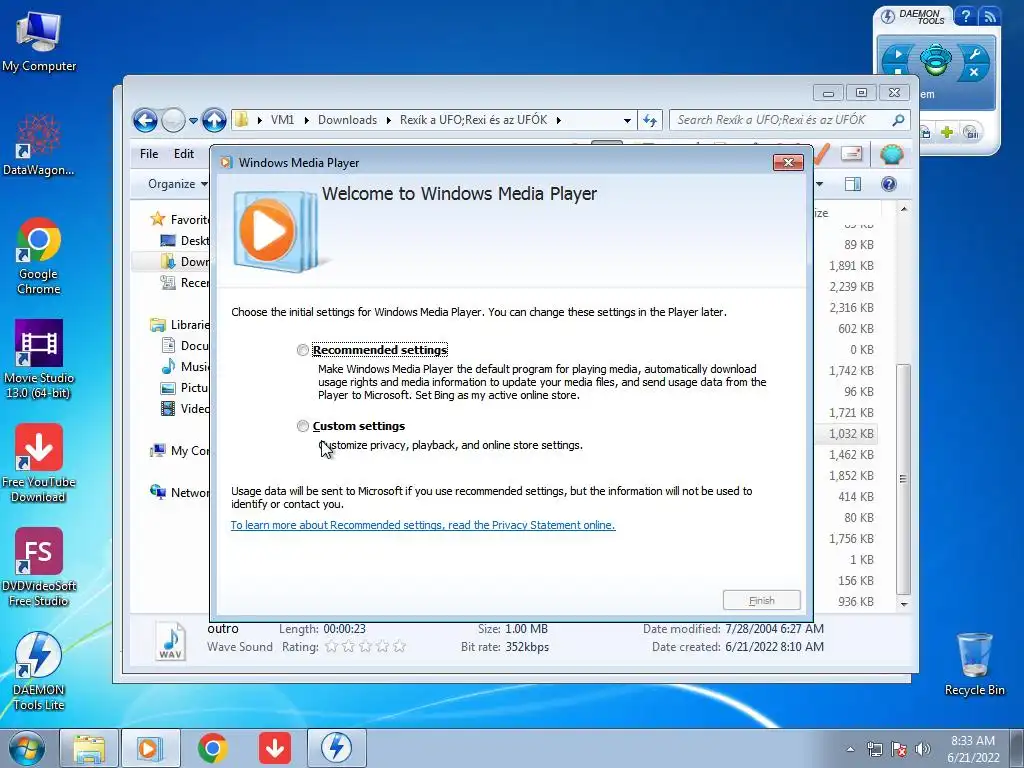Expand arrow after Rexík a UFO folder breadcrumb
The height and width of the screenshot is (768, 1024).
coord(558,120)
